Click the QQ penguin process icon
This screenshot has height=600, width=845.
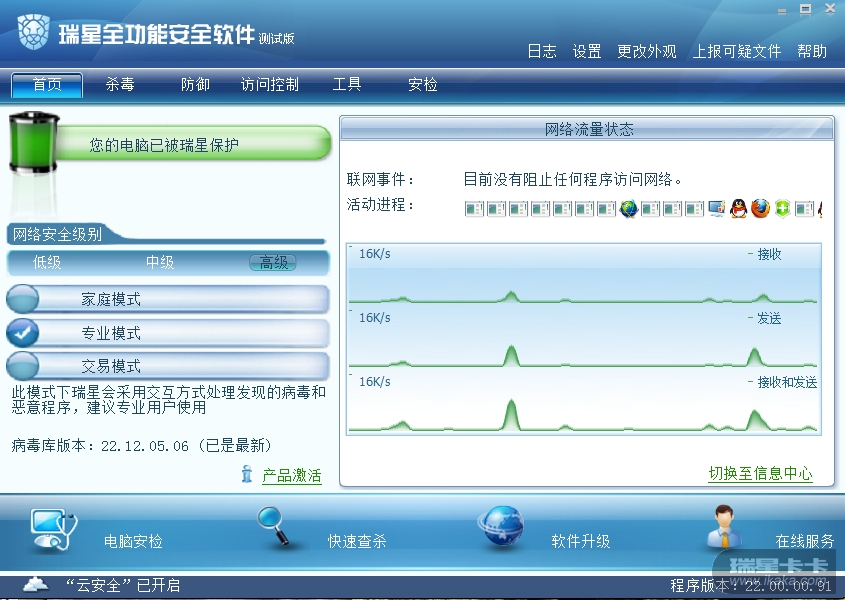tap(738, 209)
